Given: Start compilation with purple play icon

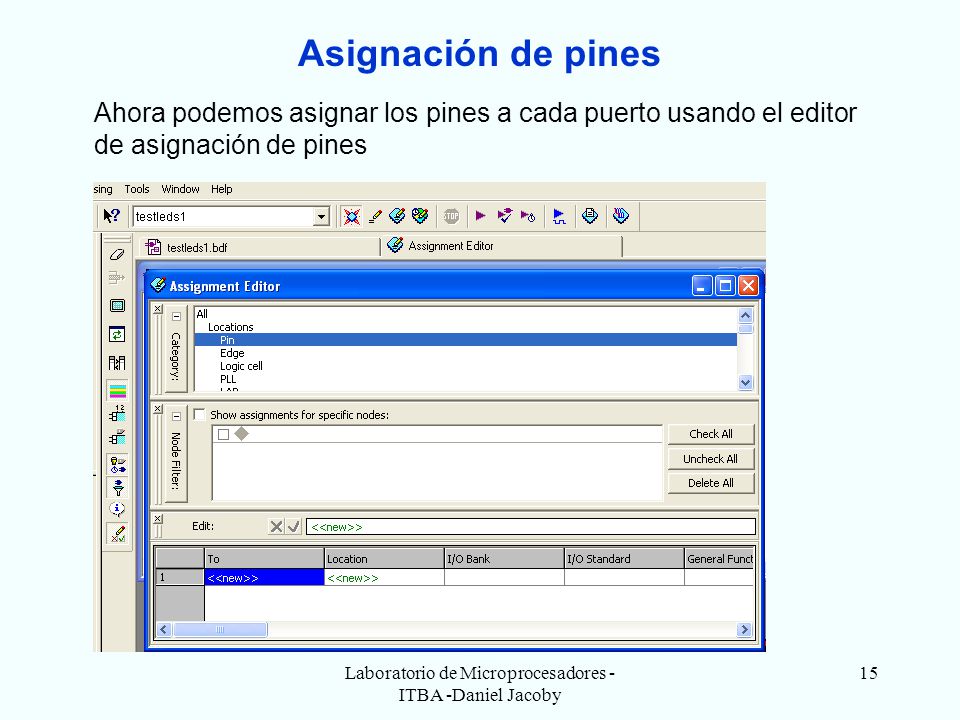Looking at the screenshot, I should coord(481,216).
